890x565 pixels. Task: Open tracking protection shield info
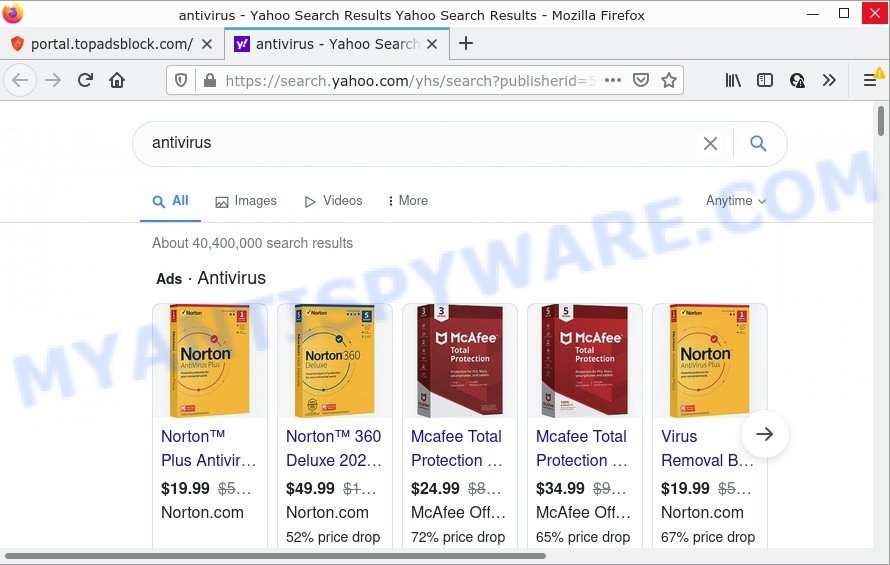[181, 80]
